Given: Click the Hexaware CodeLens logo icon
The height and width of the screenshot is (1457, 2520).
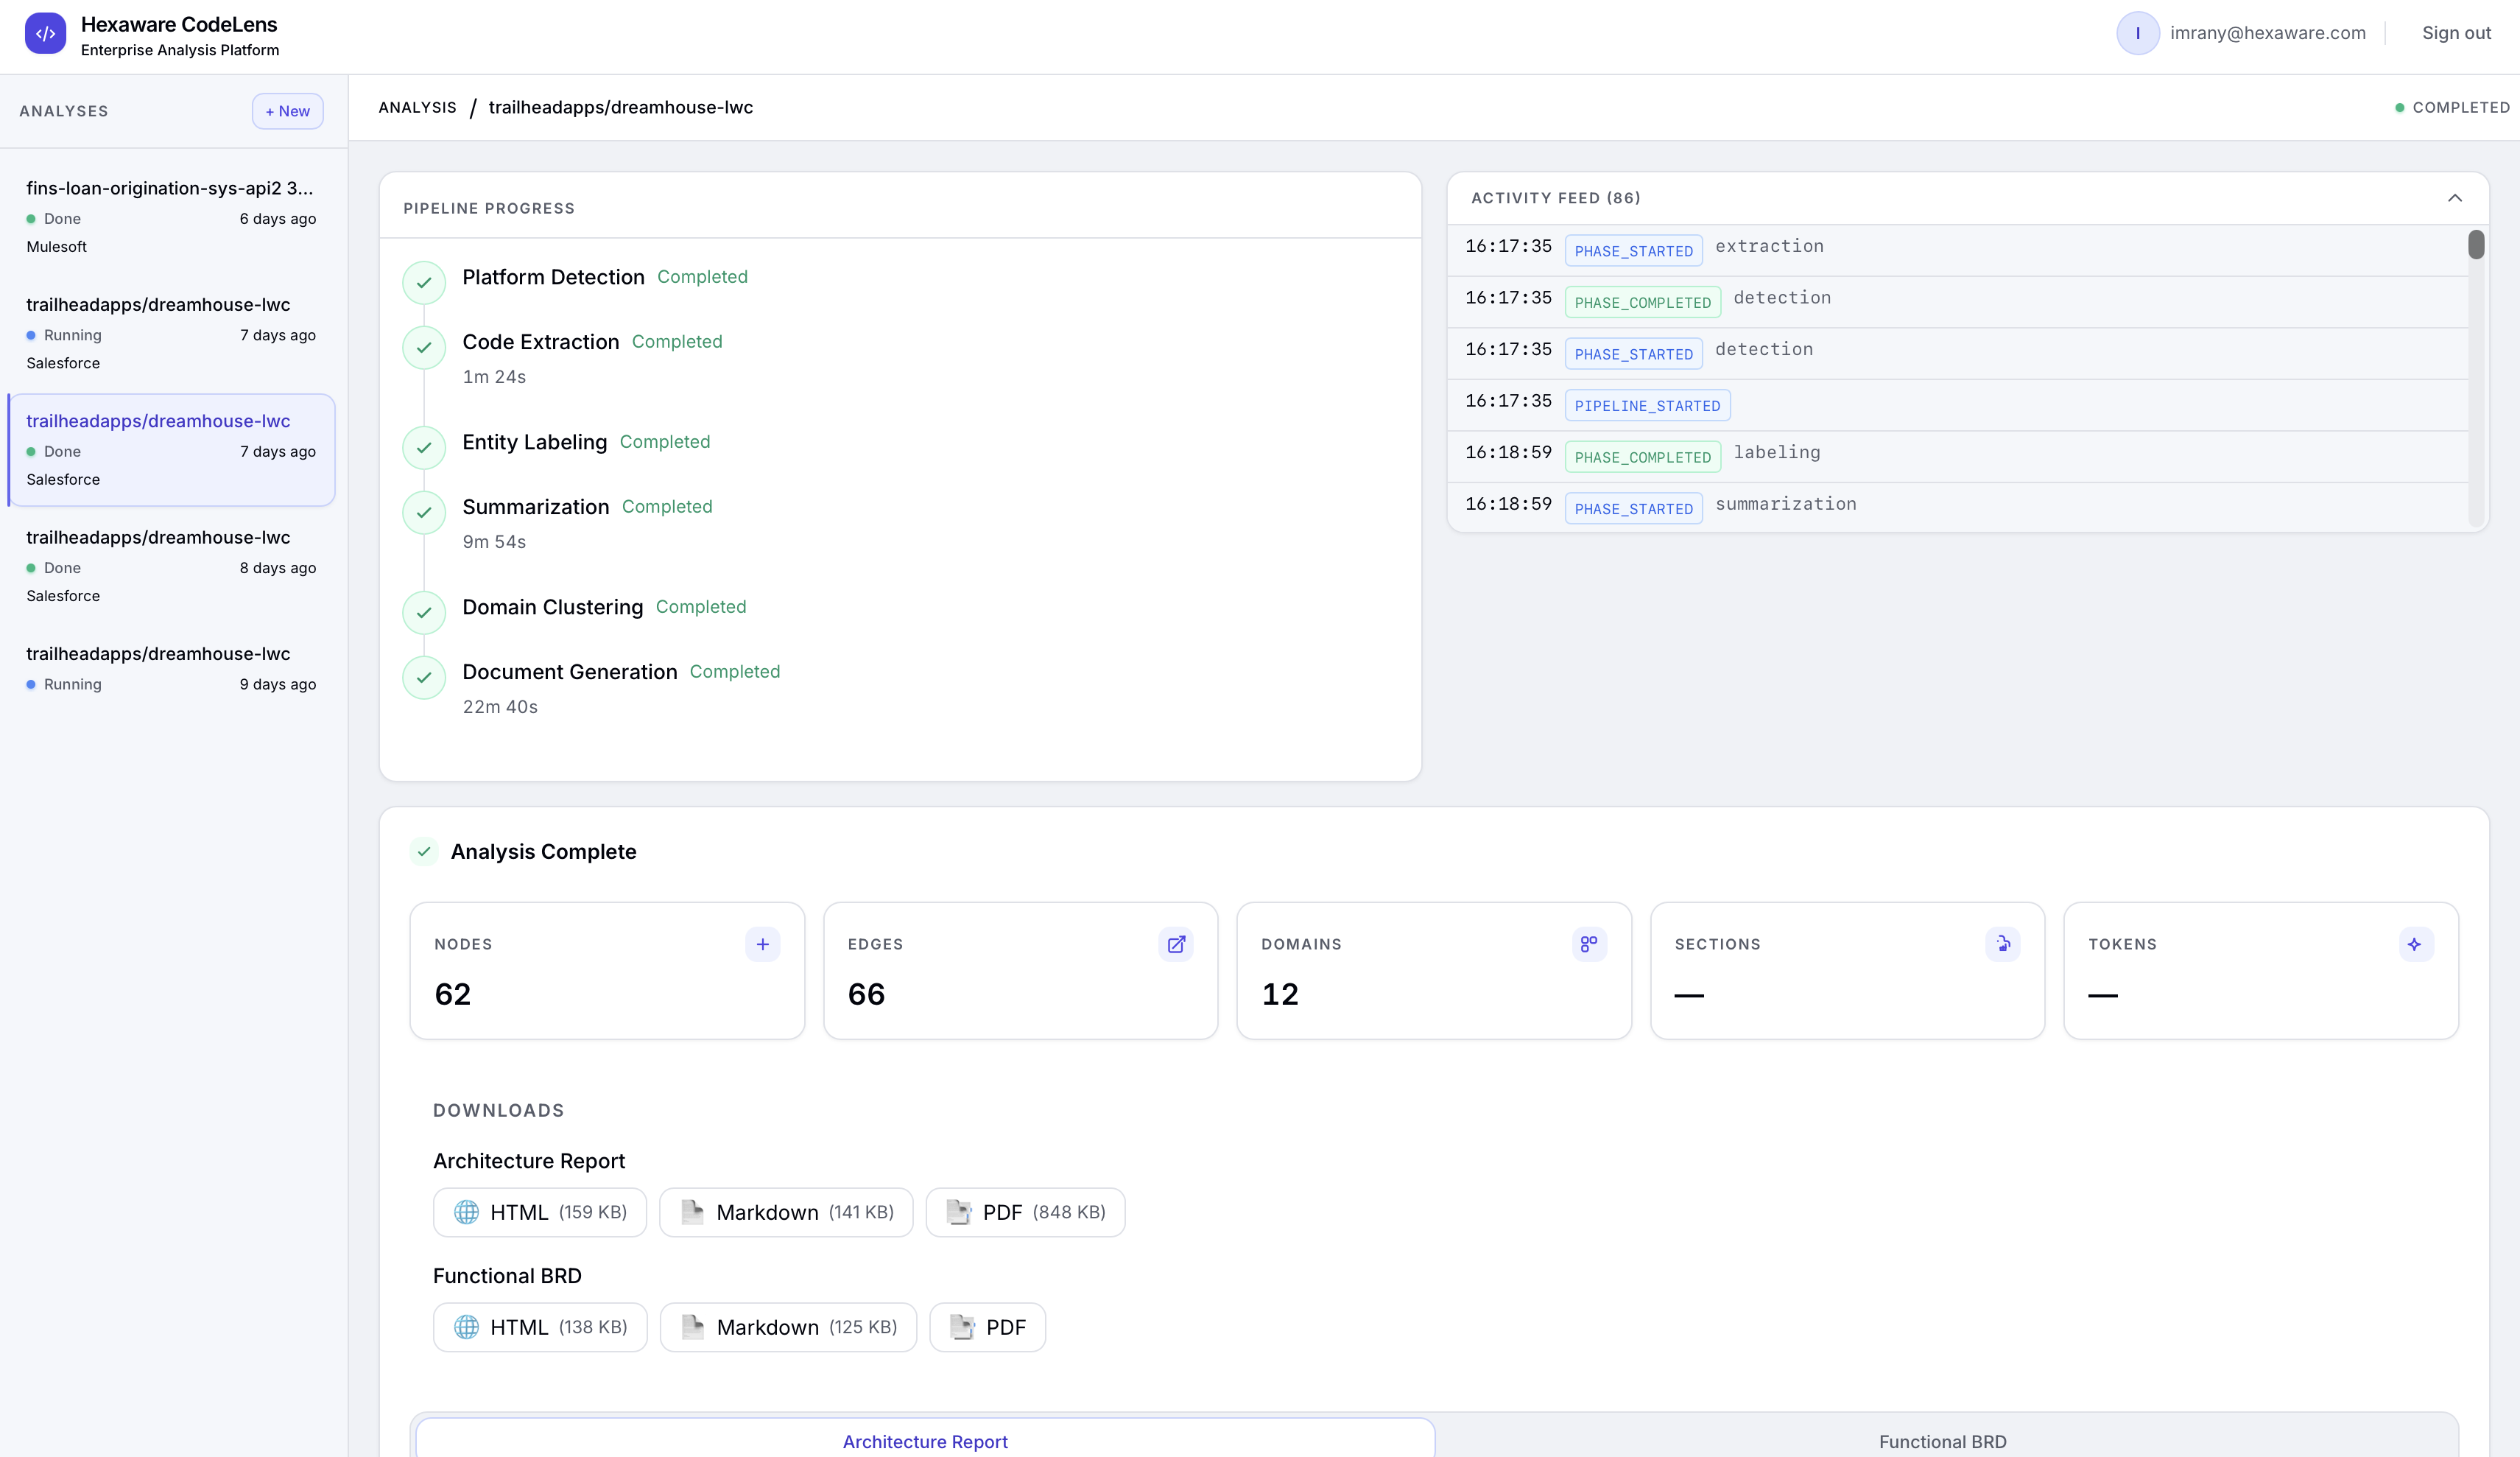Looking at the screenshot, I should pos(45,33).
